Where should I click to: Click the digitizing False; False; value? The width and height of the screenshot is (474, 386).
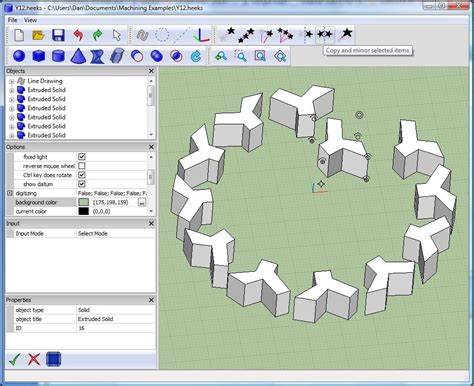click(112, 193)
